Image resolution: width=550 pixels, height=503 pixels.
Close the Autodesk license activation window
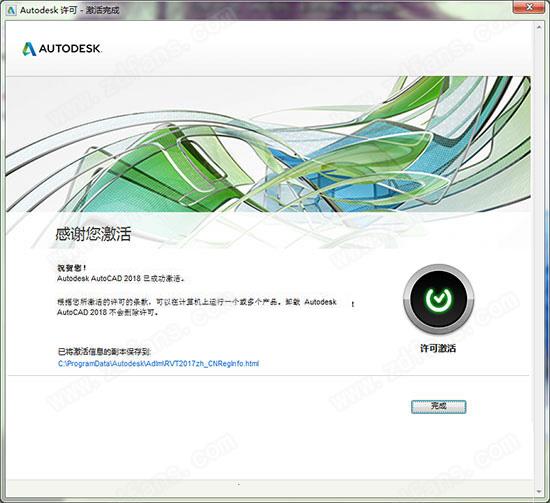[x=530, y=6]
